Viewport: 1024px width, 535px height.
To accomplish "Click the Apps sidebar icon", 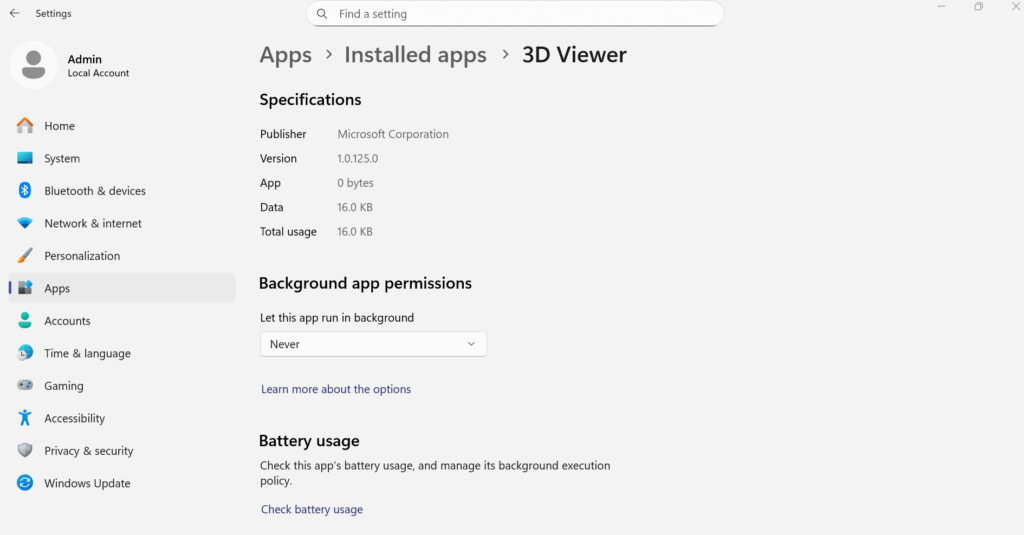I will (25, 287).
